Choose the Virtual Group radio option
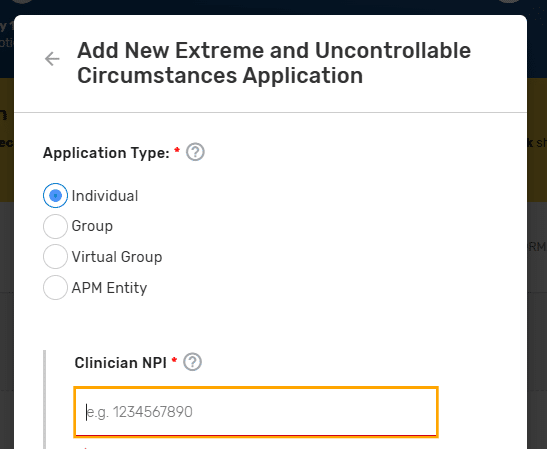Image resolution: width=547 pixels, height=449 pixels. pos(55,257)
